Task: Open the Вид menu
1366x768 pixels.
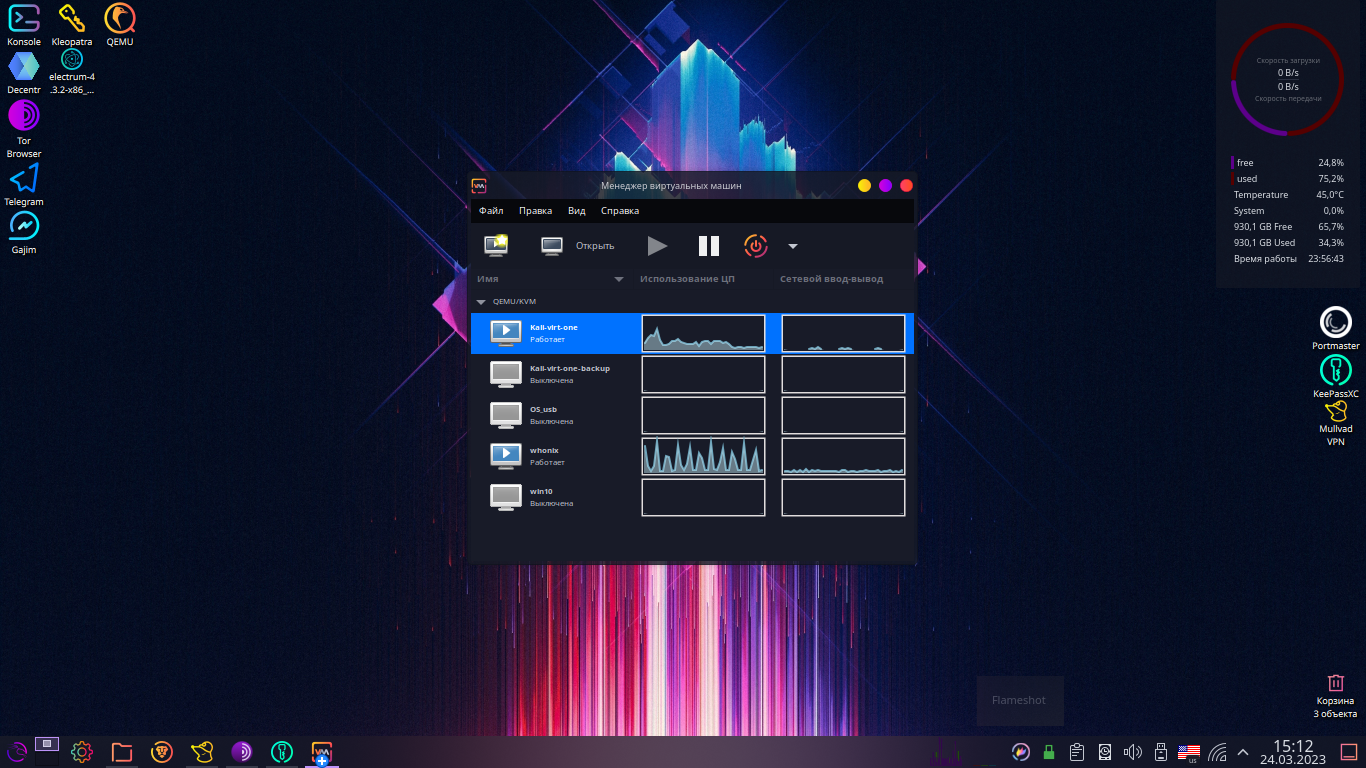Action: [576, 211]
